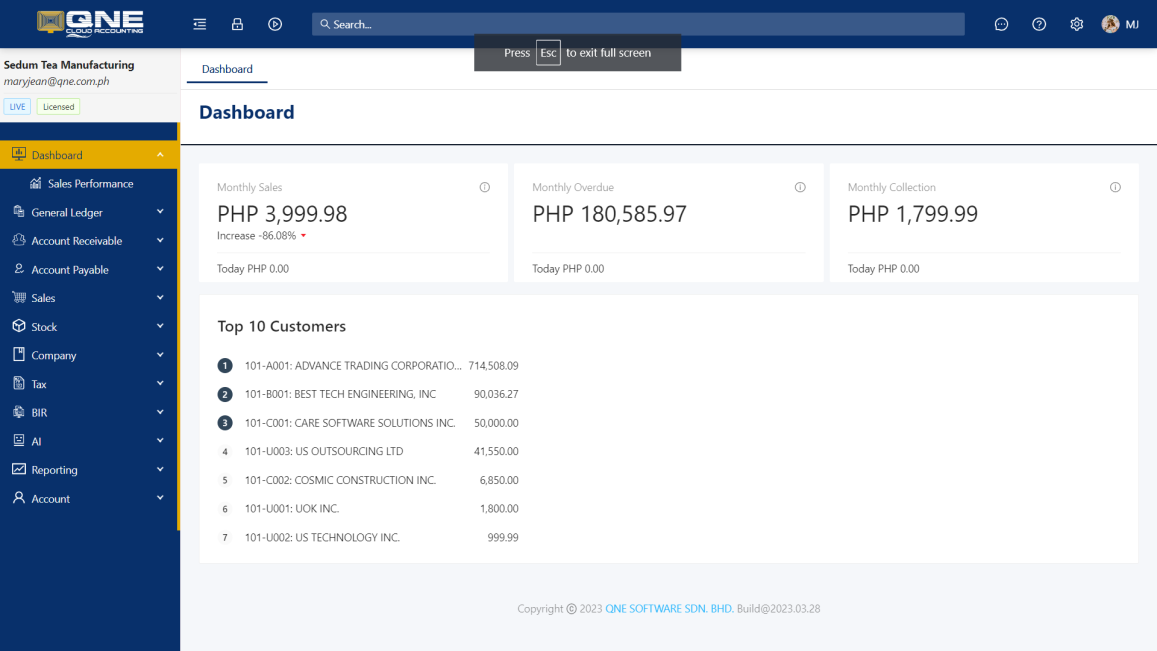The height and width of the screenshot is (651, 1157).
Task: Click the Reporting chart icon
Action: click(x=18, y=469)
